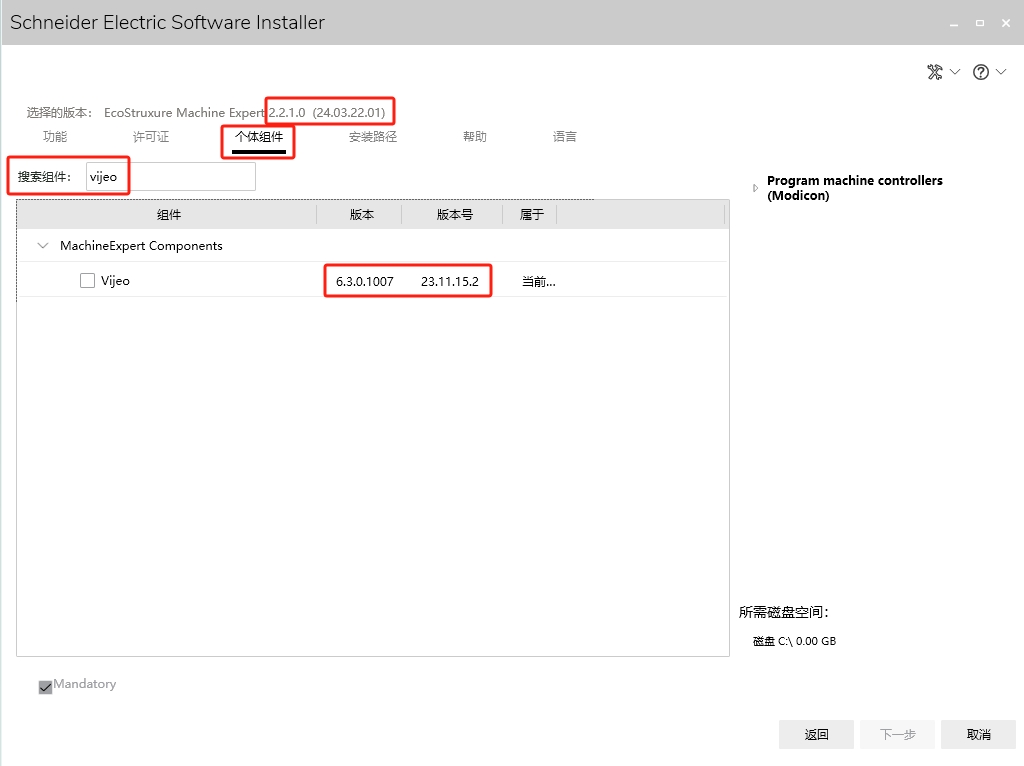
Task: Go to the 安装路径 tab
Action: (x=373, y=137)
